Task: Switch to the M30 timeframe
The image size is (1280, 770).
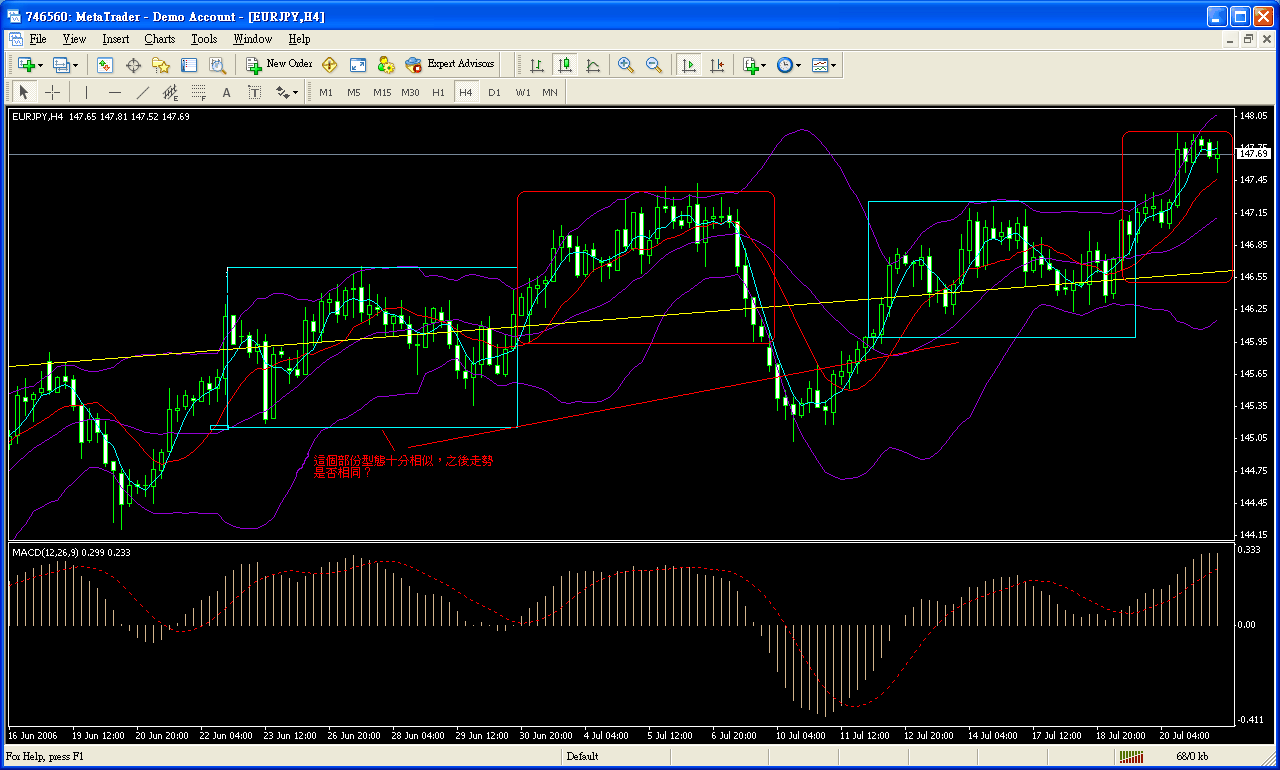Action: pos(411,92)
